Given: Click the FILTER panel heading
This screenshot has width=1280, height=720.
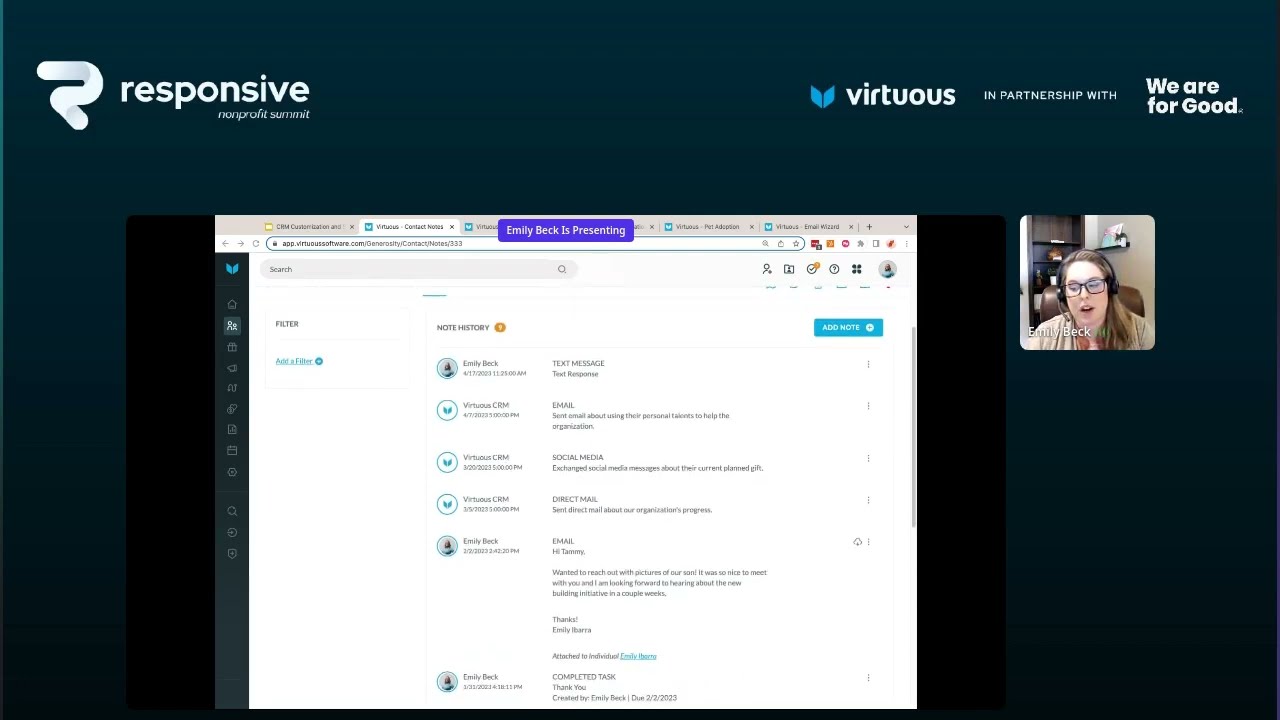Looking at the screenshot, I should tap(287, 324).
